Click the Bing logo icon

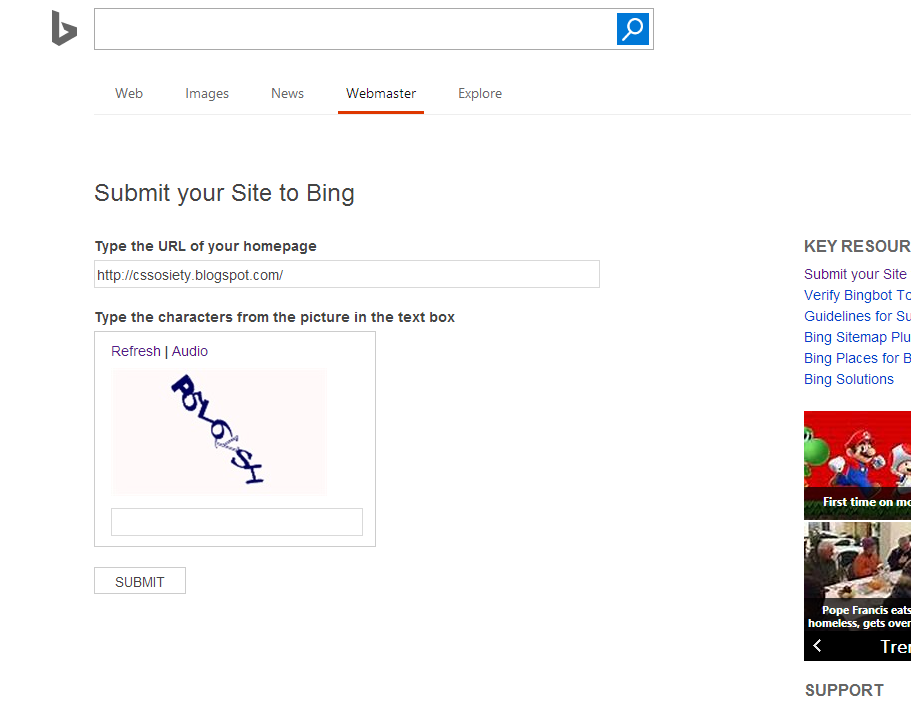(64, 28)
